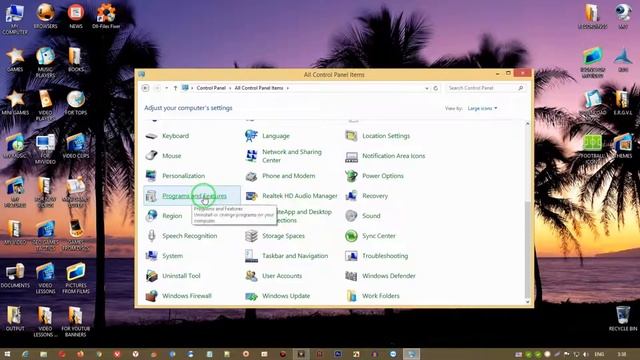Click Internet Explorer in the taskbar

click(25, 354)
